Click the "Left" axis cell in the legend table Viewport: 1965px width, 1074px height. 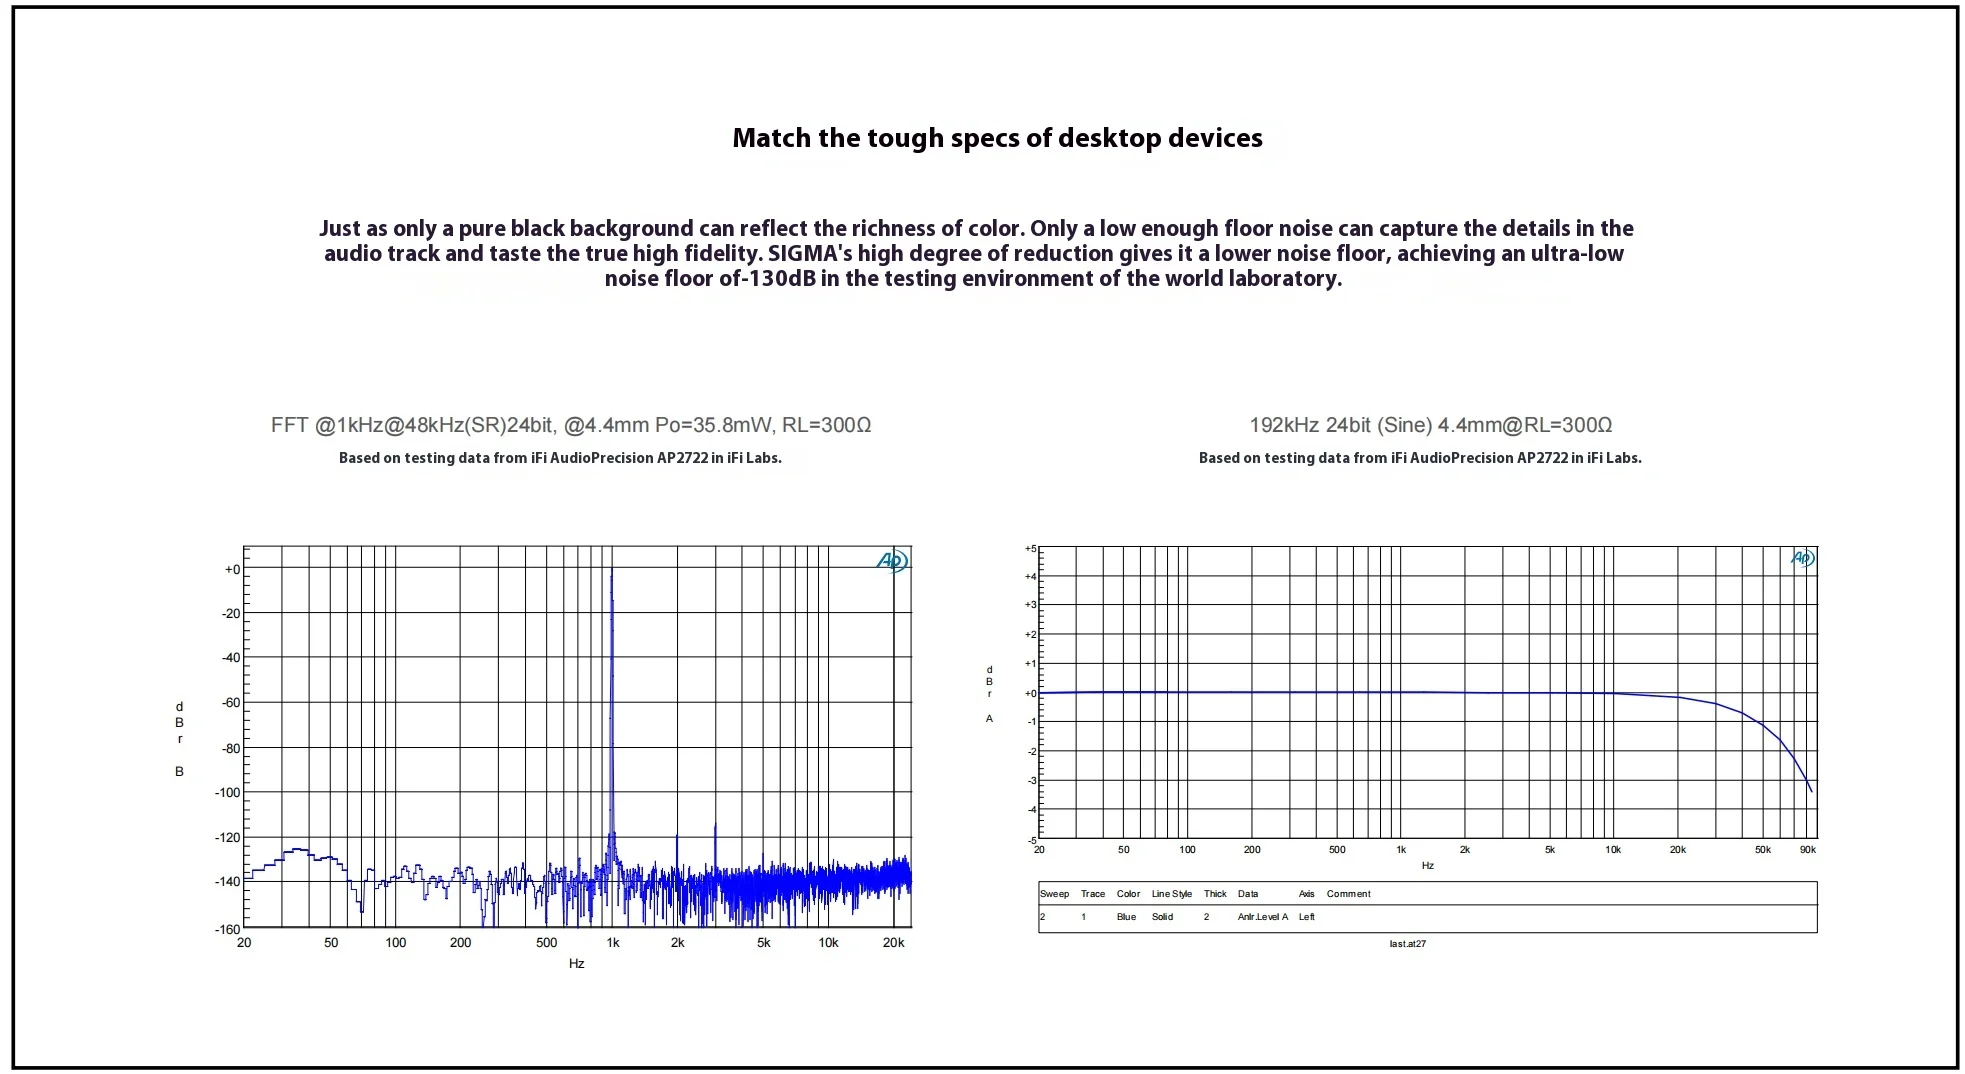click(1307, 917)
